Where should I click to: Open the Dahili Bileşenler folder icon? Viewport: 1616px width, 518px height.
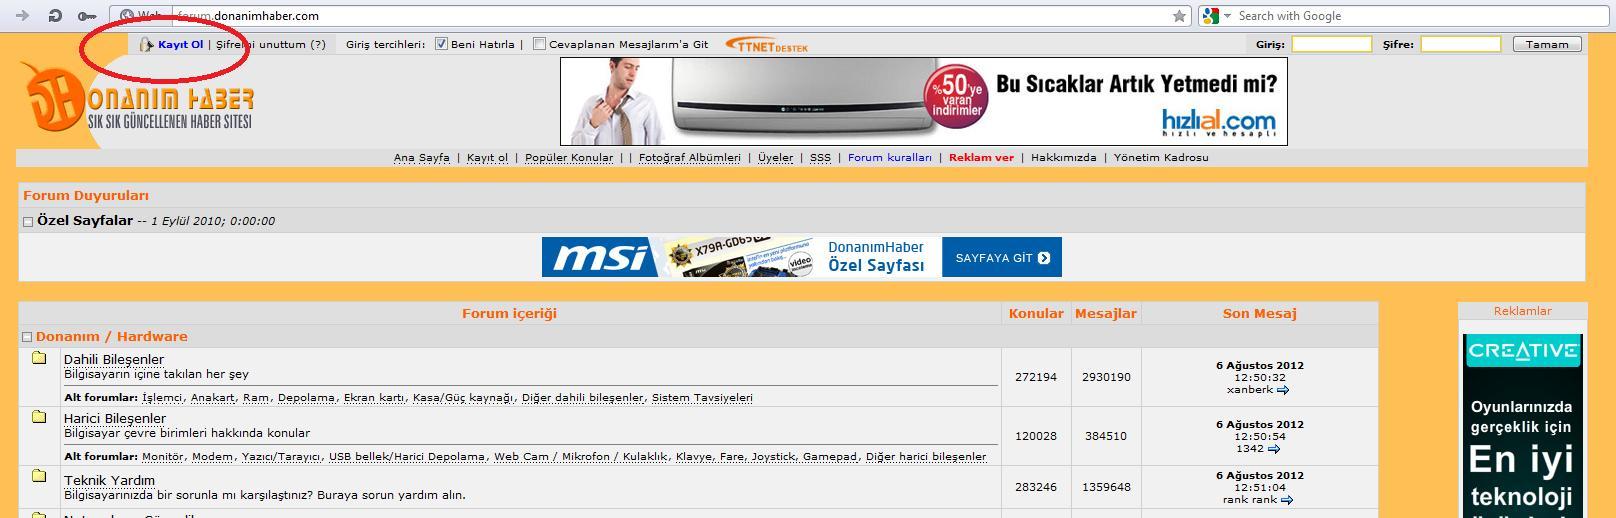coord(39,357)
